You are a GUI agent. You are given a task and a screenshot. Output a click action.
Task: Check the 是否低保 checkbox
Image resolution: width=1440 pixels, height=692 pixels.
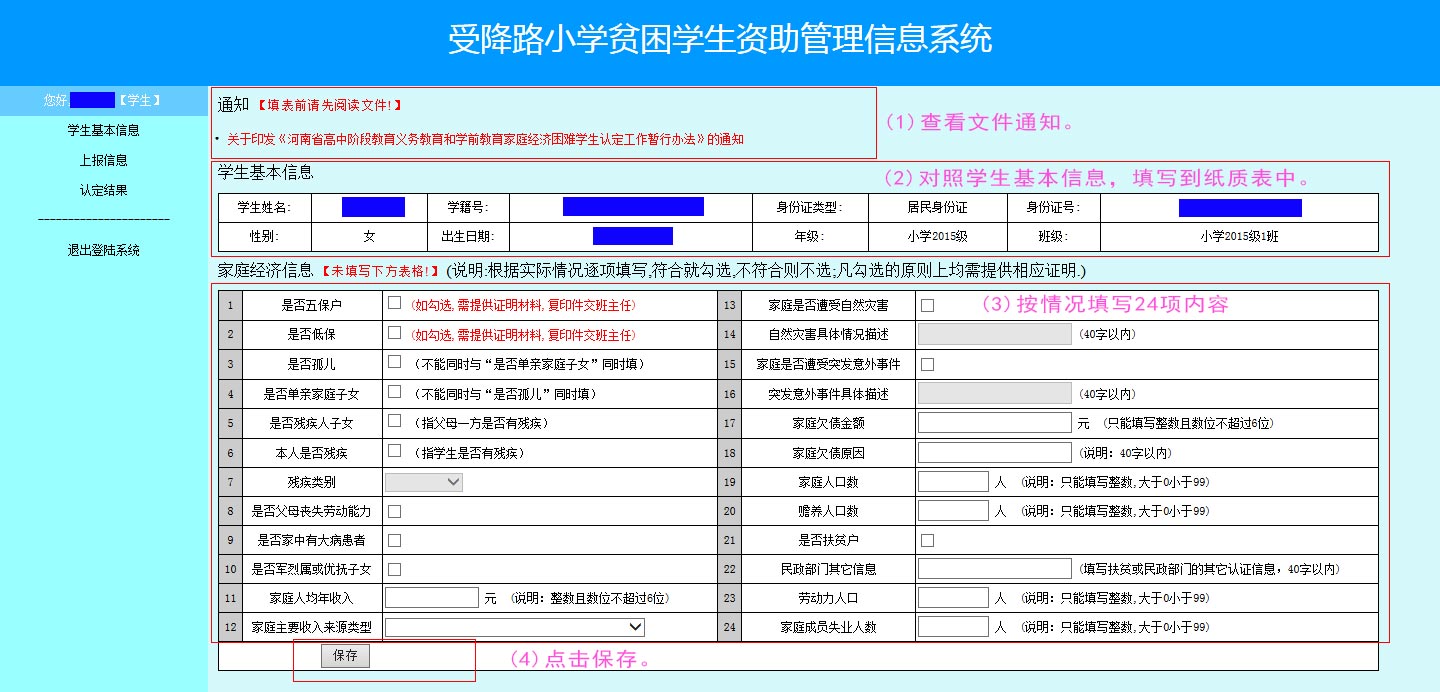click(395, 333)
